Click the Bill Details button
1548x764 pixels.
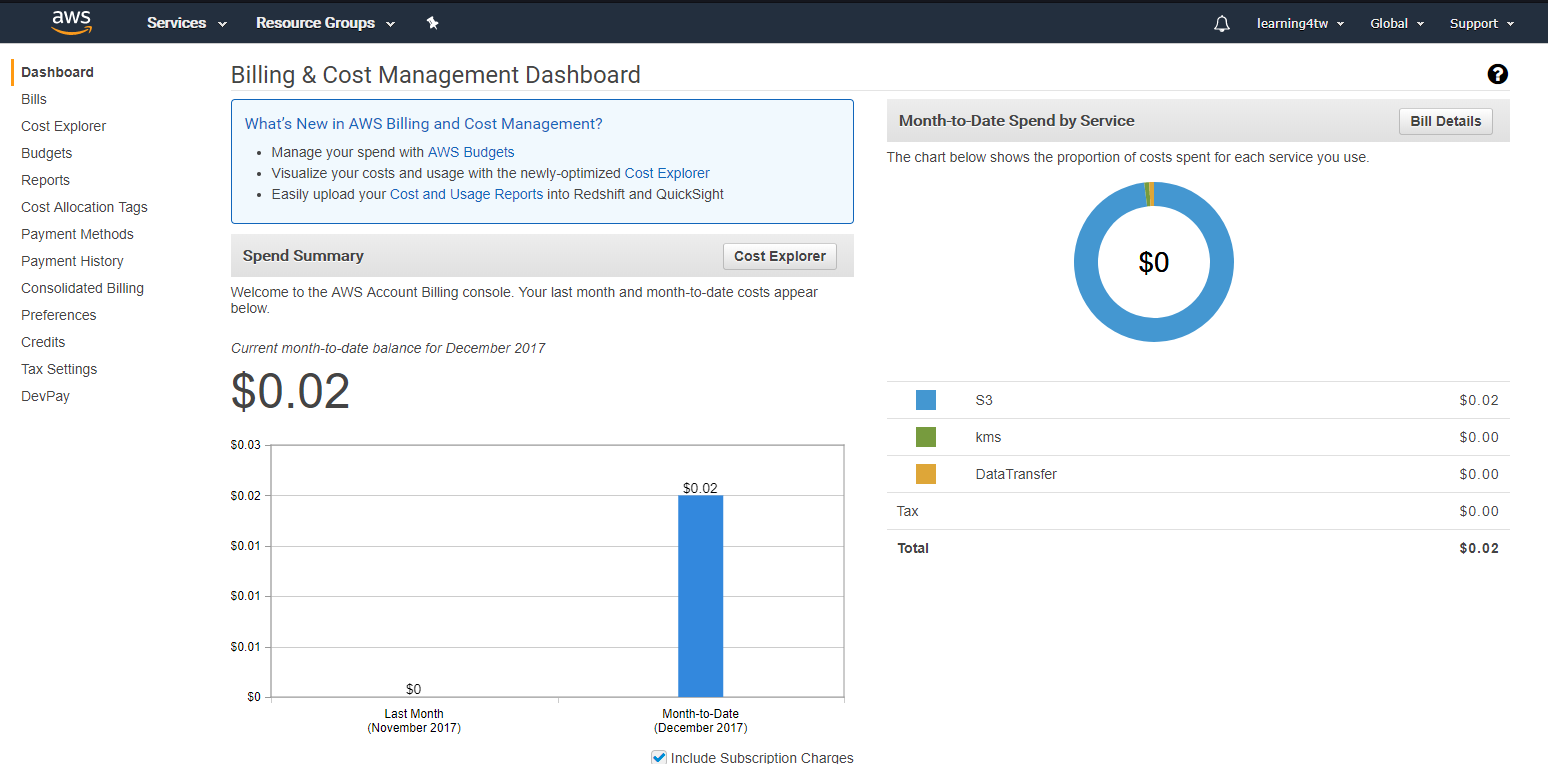1445,121
